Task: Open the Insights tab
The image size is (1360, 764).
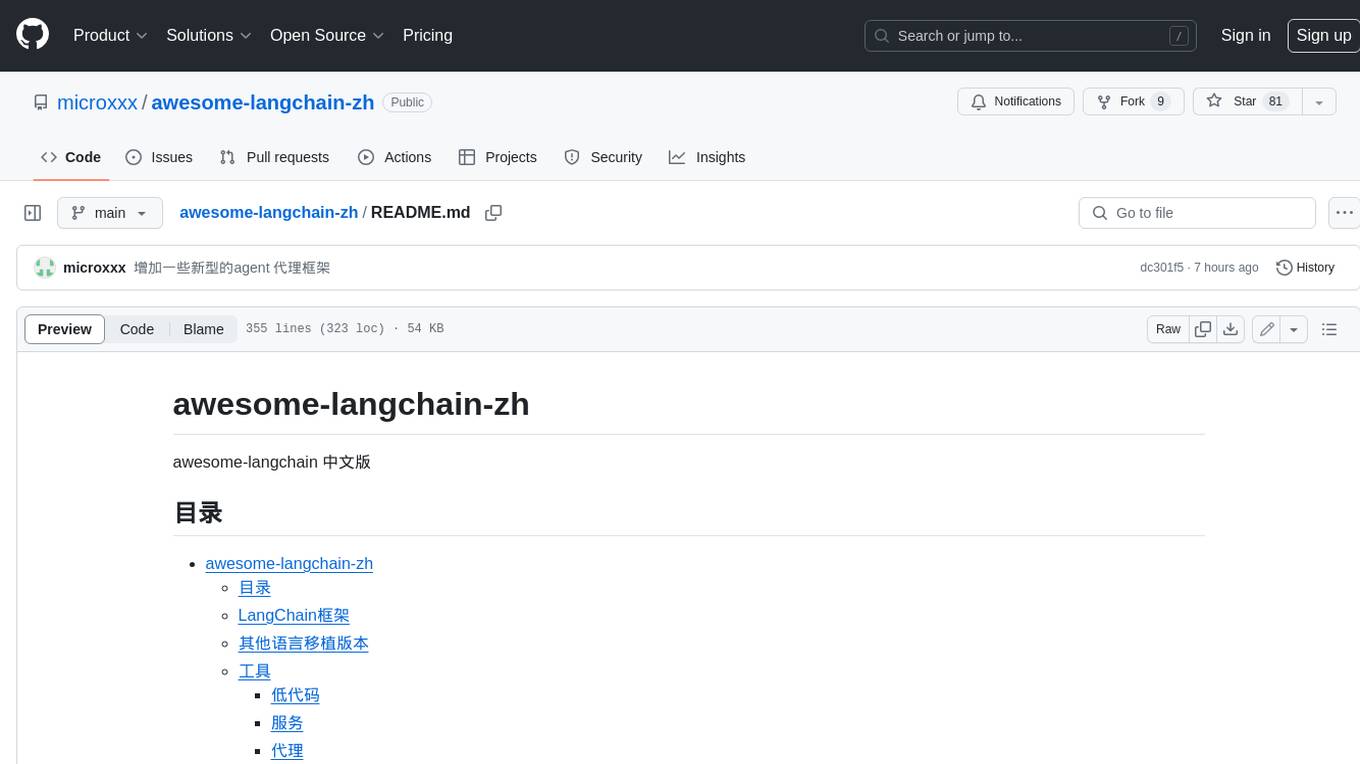Action: [707, 157]
